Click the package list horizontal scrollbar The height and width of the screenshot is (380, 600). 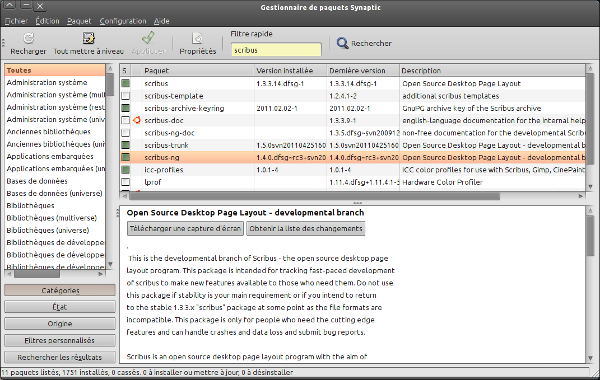(315, 196)
